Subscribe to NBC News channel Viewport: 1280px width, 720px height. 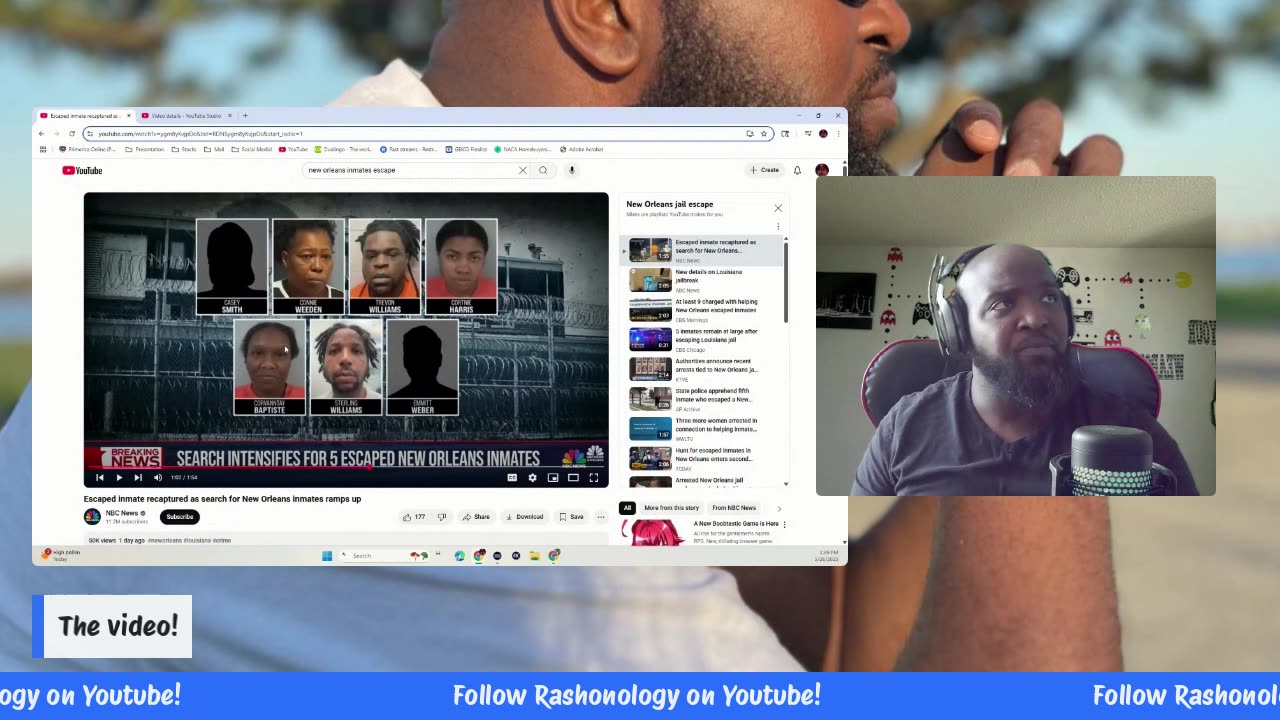click(180, 517)
